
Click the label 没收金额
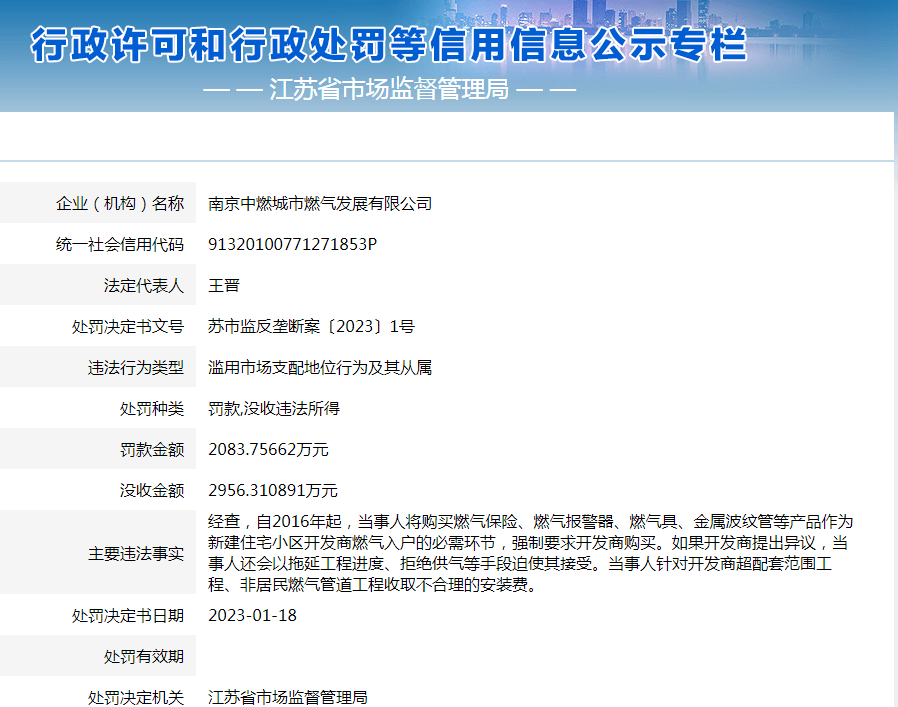[x=152, y=491]
